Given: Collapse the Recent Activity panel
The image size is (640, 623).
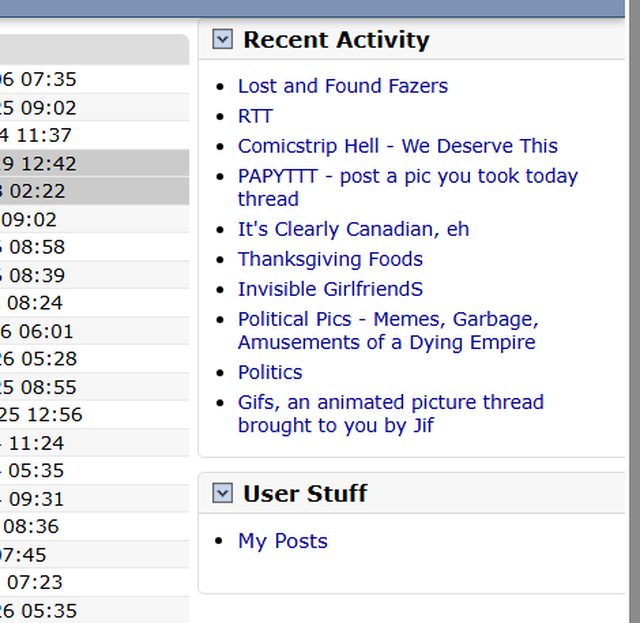Looking at the screenshot, I should [223, 39].
